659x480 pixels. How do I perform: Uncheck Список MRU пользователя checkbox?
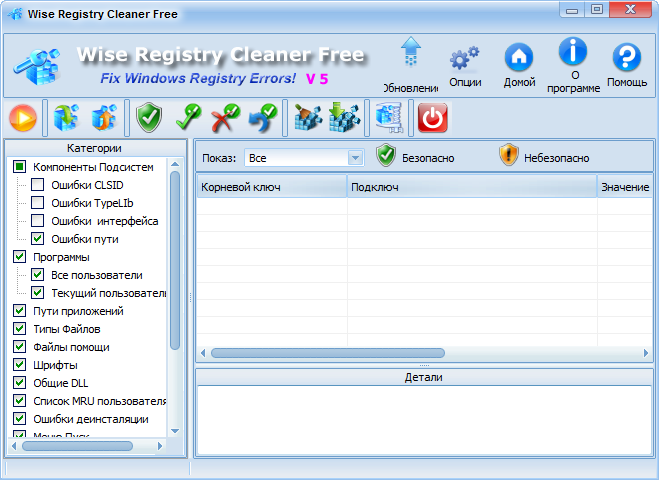(x=19, y=401)
